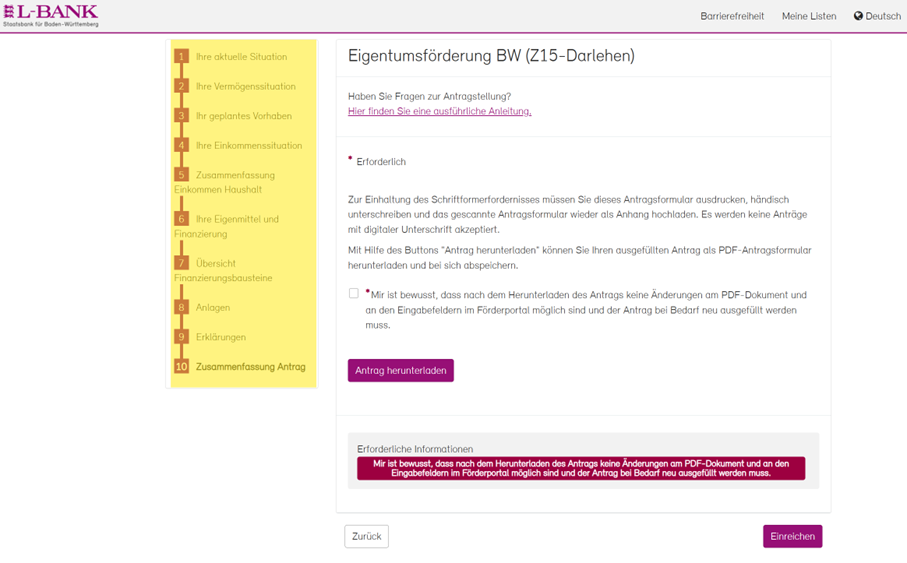The image size is (907, 563).
Task: Tick the PDF changes acknowledgment checkbox
Action: 353,294
